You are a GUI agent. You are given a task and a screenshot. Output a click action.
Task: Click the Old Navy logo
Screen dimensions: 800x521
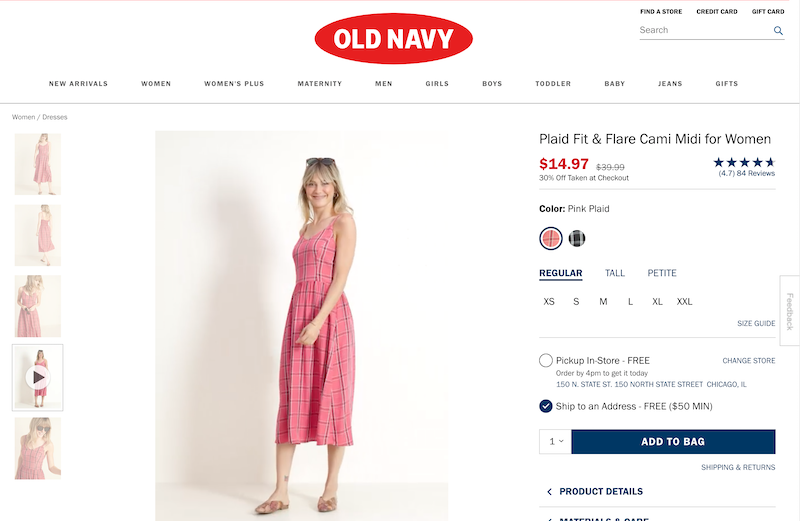click(x=393, y=39)
